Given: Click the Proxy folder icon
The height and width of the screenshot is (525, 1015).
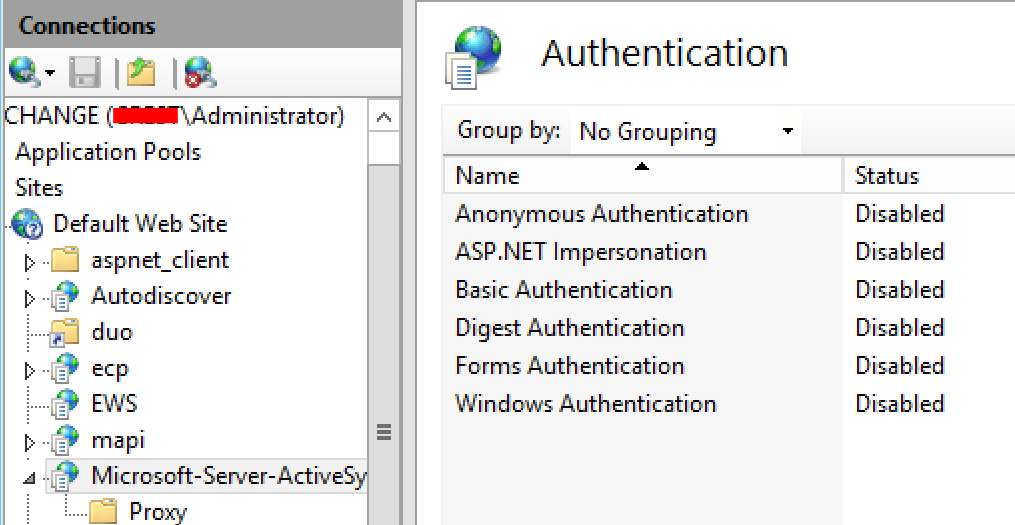Looking at the screenshot, I should (104, 512).
